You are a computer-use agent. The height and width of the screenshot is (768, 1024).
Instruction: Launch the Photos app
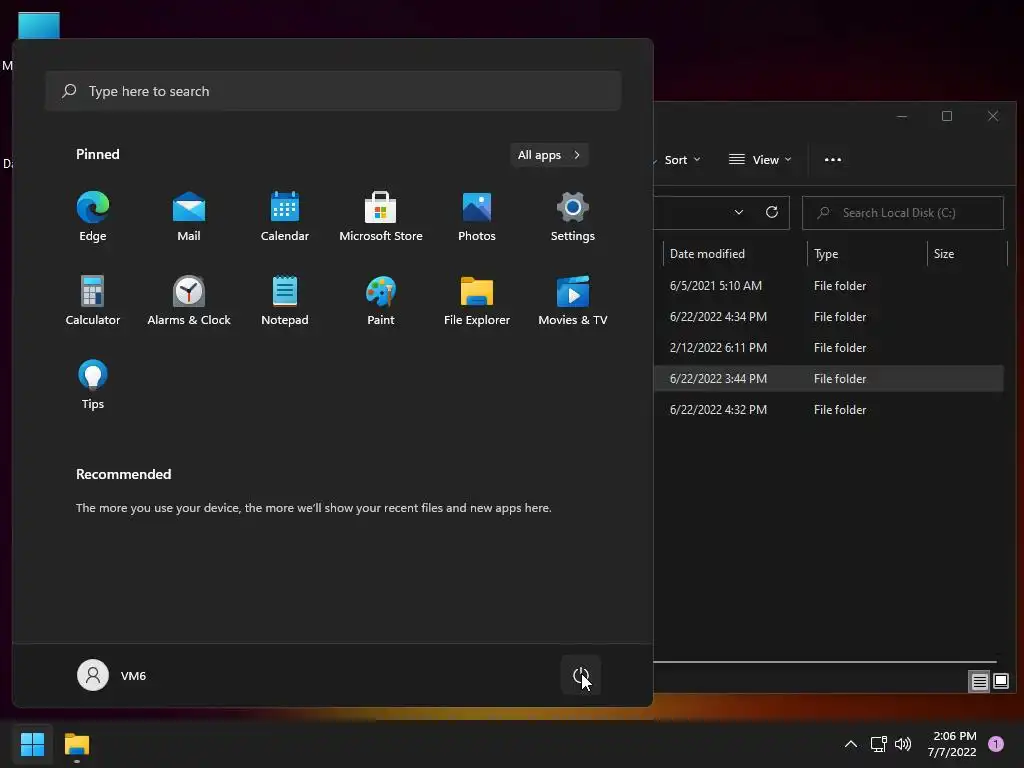tap(477, 216)
